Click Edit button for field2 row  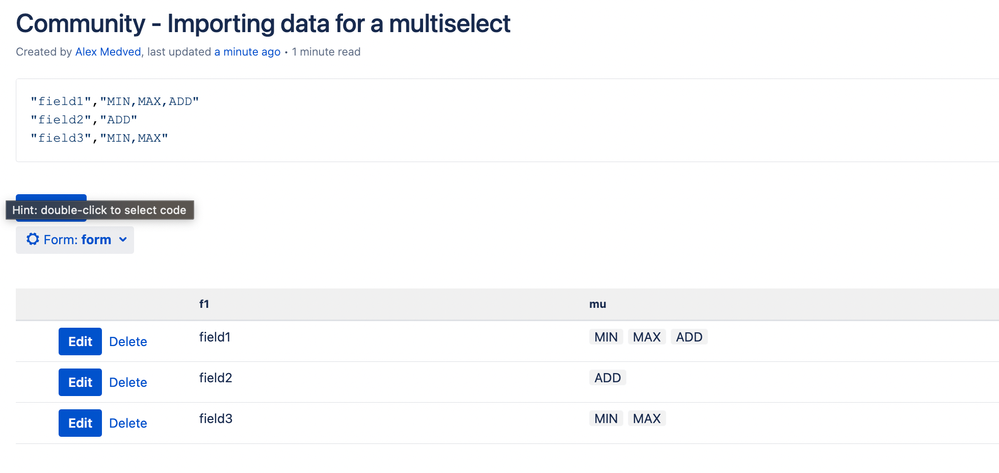(80, 383)
